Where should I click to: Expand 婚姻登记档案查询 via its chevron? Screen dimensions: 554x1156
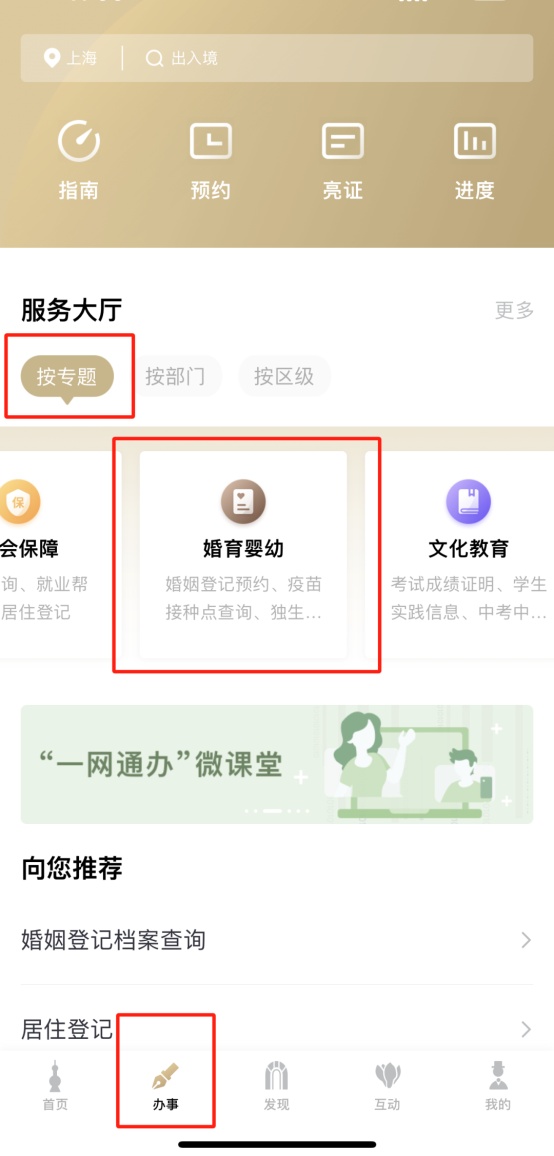coord(526,940)
